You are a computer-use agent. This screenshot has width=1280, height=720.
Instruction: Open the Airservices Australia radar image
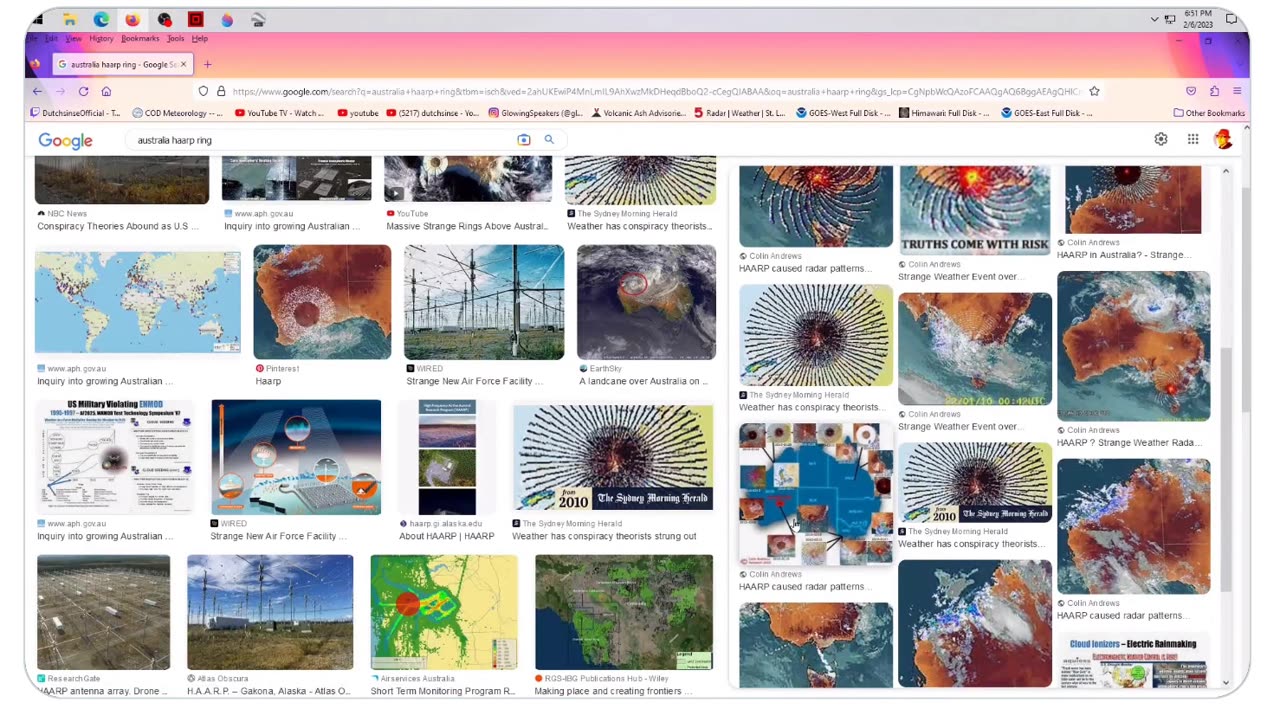pyautogui.click(x=444, y=612)
